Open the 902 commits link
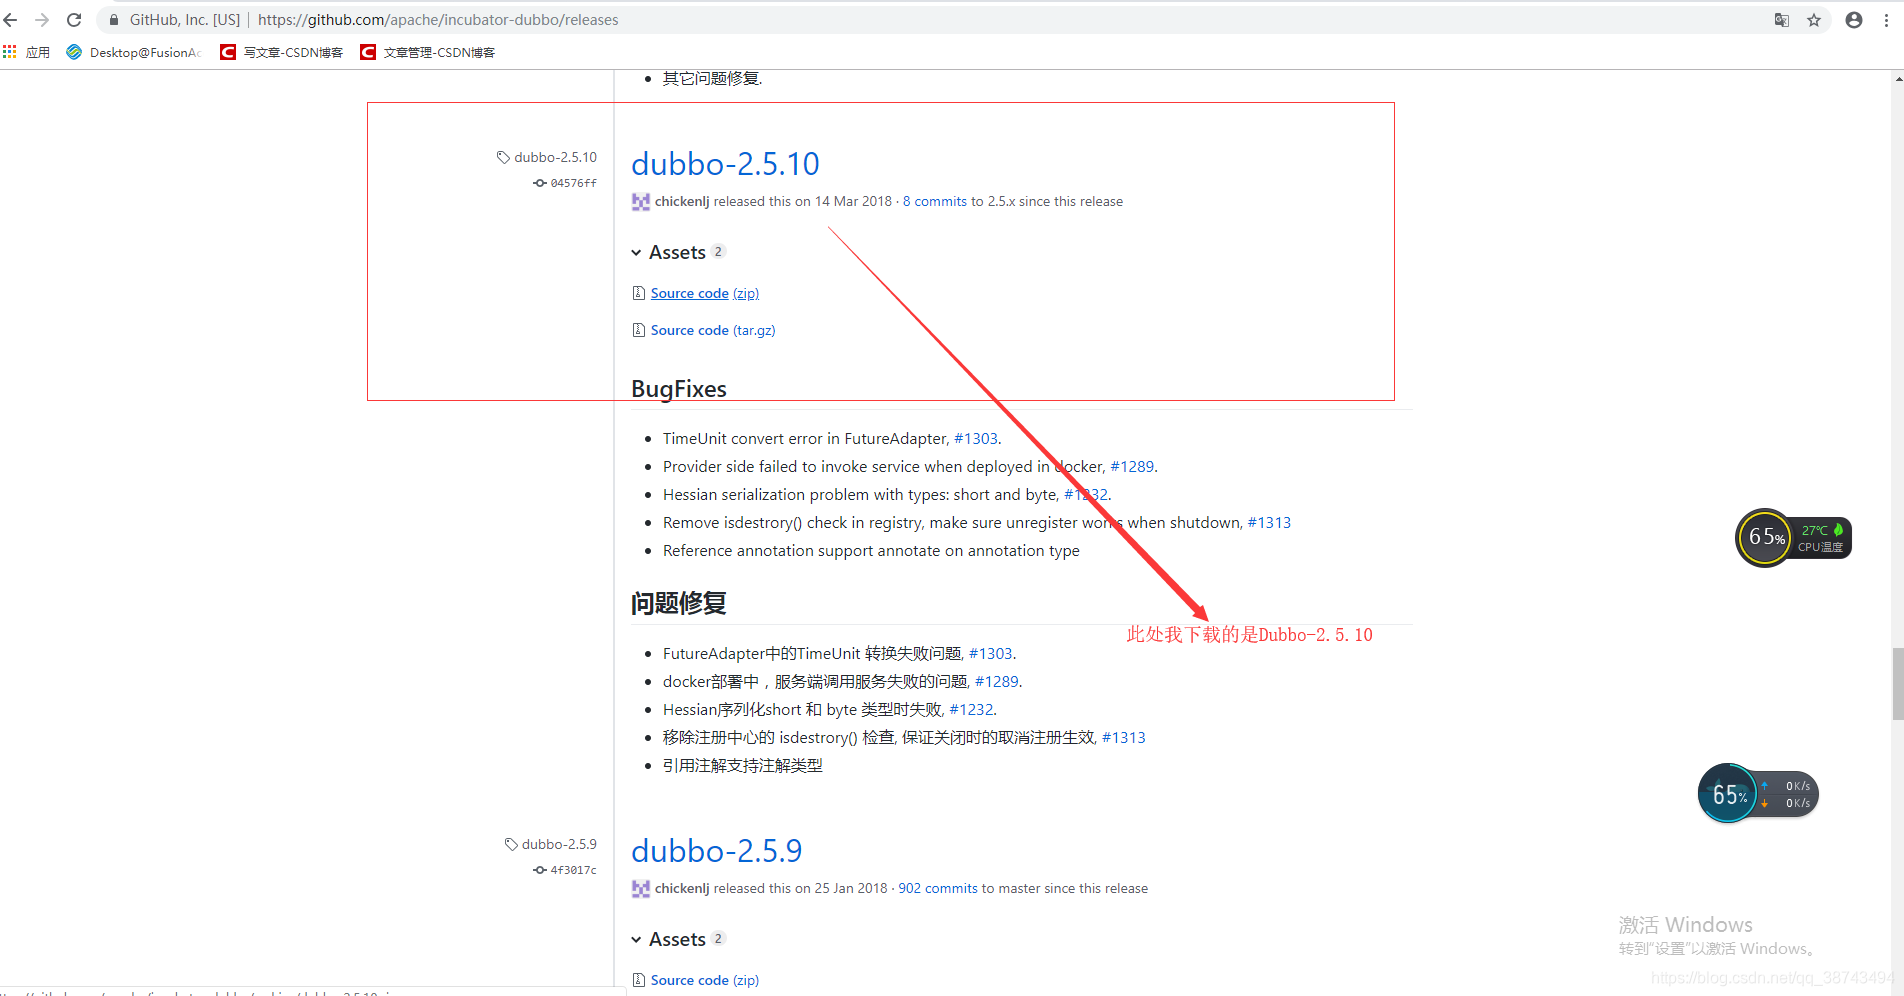The height and width of the screenshot is (996, 1904). pos(938,888)
